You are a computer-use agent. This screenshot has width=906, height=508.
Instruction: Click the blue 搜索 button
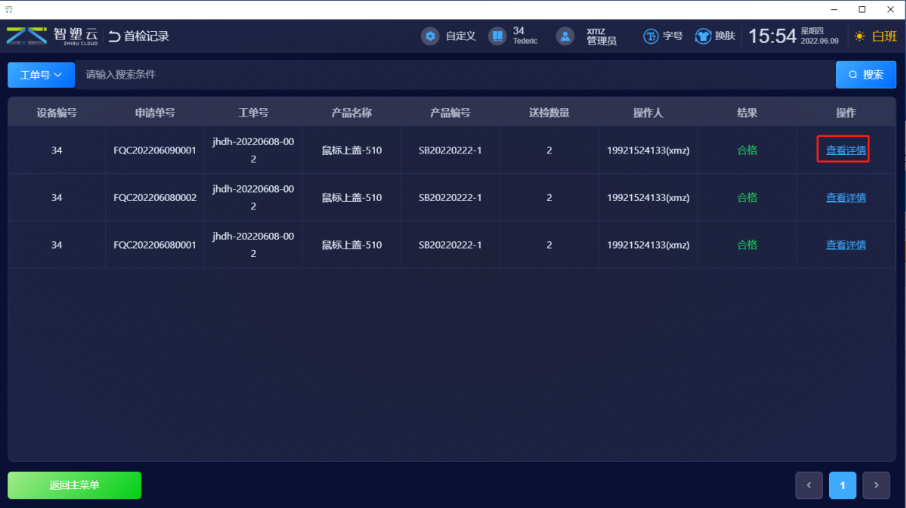[x=865, y=75]
